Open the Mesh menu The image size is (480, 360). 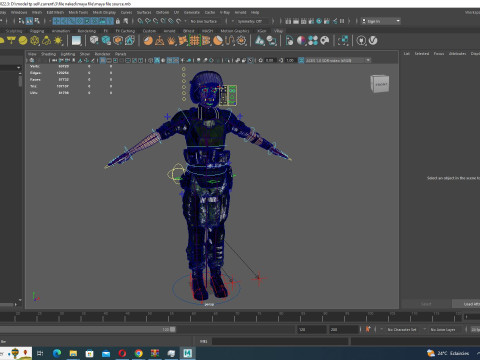[x=37, y=12]
